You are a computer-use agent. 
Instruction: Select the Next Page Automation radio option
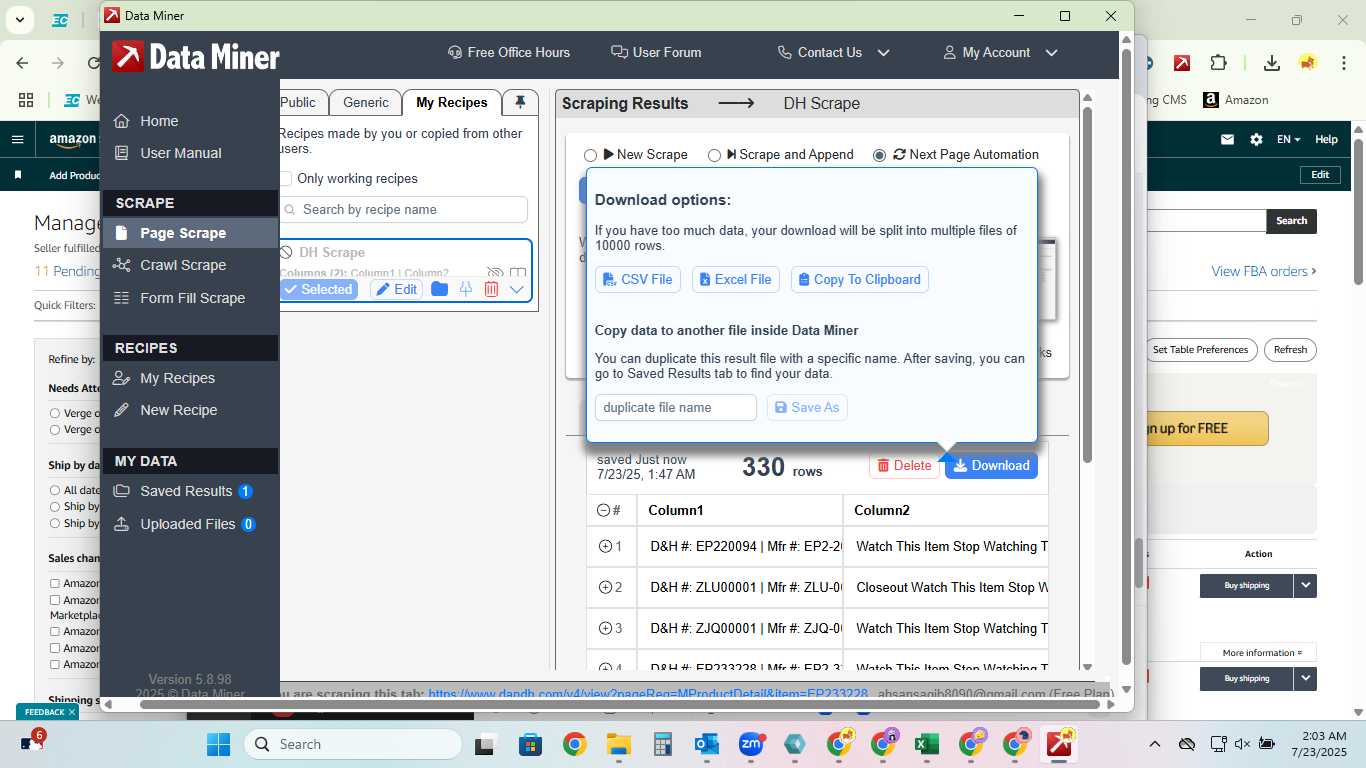coord(879,155)
